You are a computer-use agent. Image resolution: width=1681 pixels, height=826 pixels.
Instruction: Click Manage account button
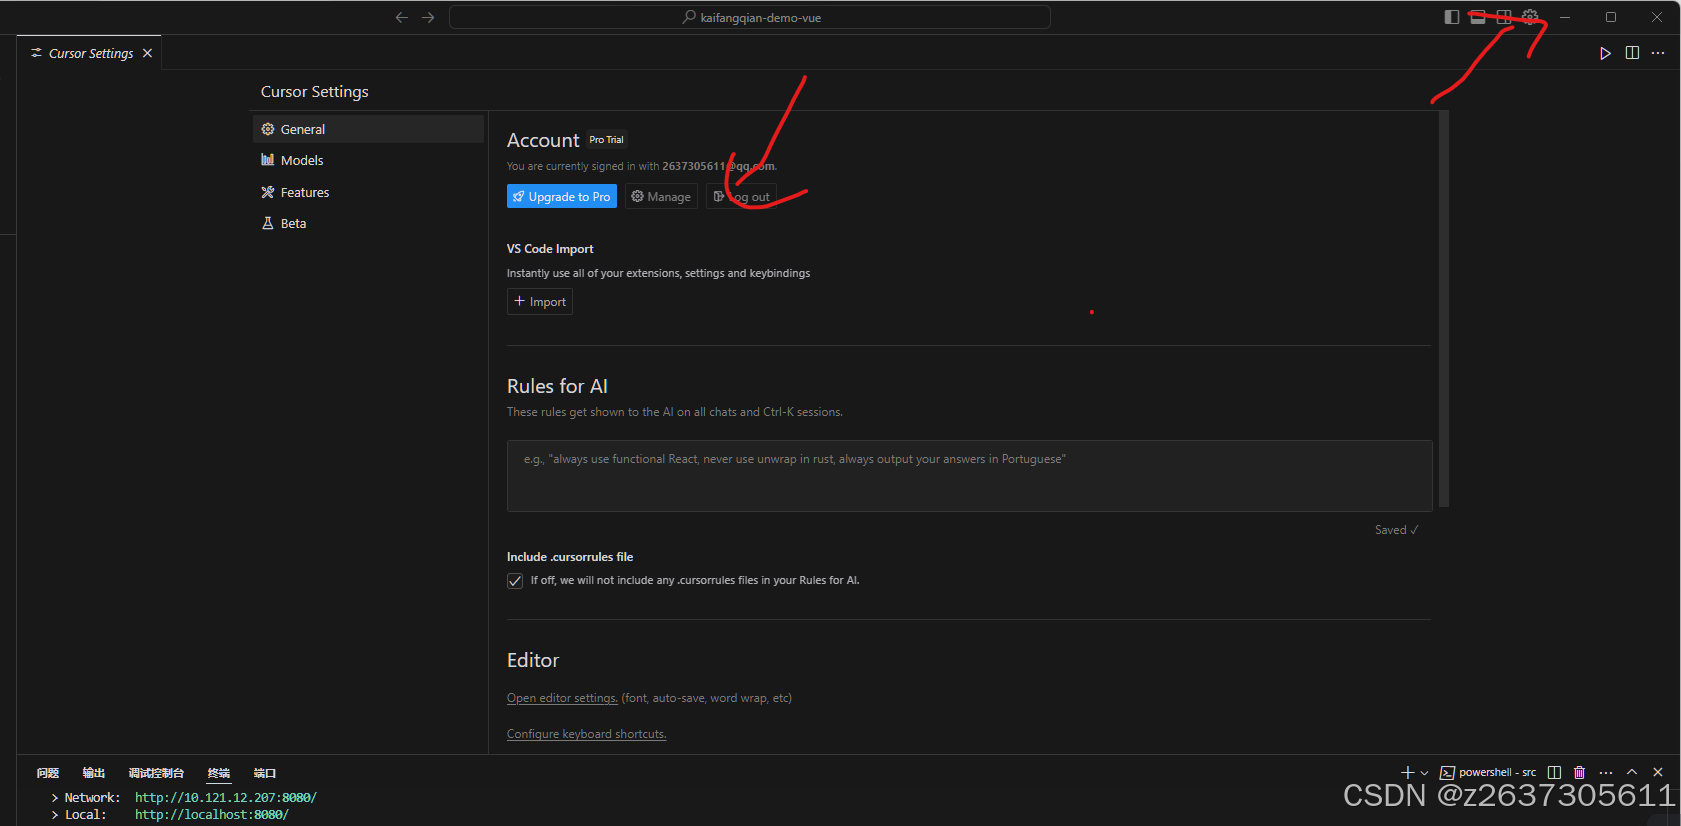661,197
